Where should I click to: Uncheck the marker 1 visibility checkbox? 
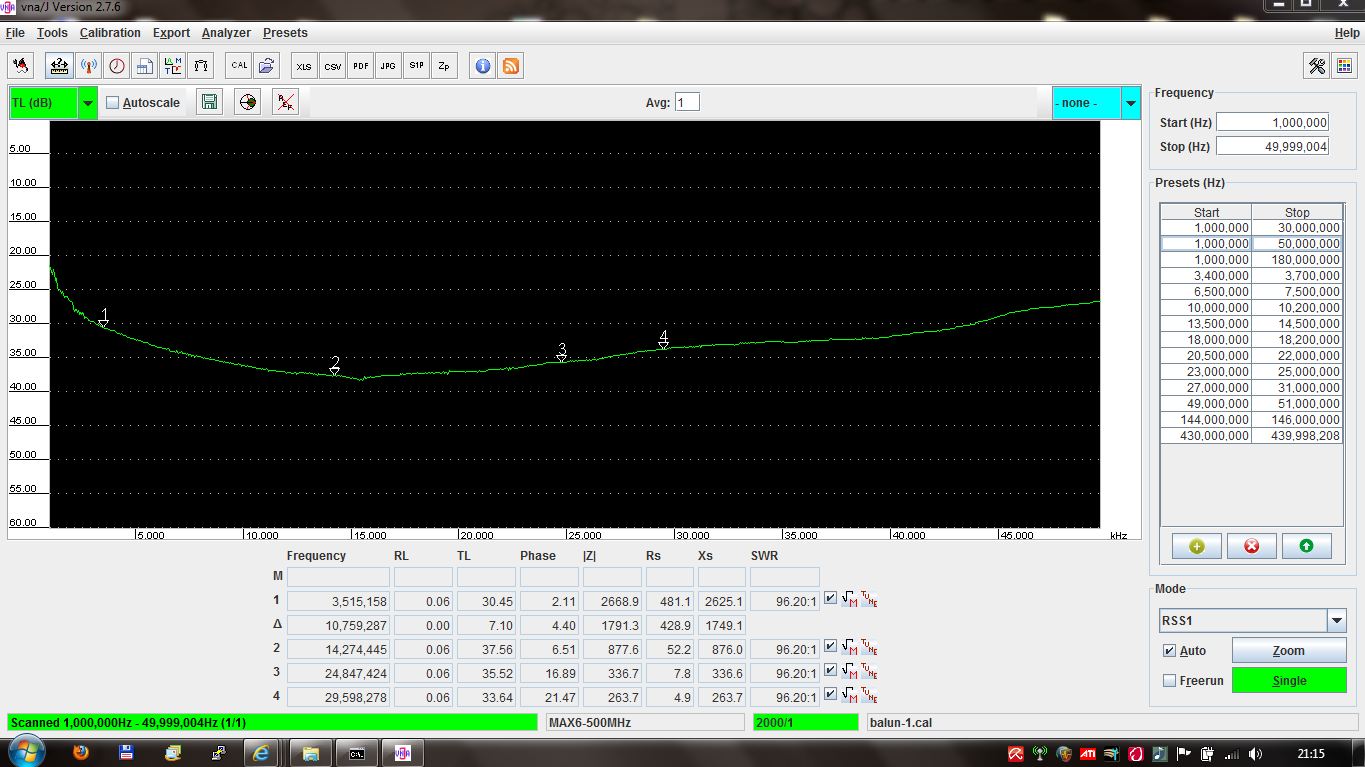click(830, 599)
